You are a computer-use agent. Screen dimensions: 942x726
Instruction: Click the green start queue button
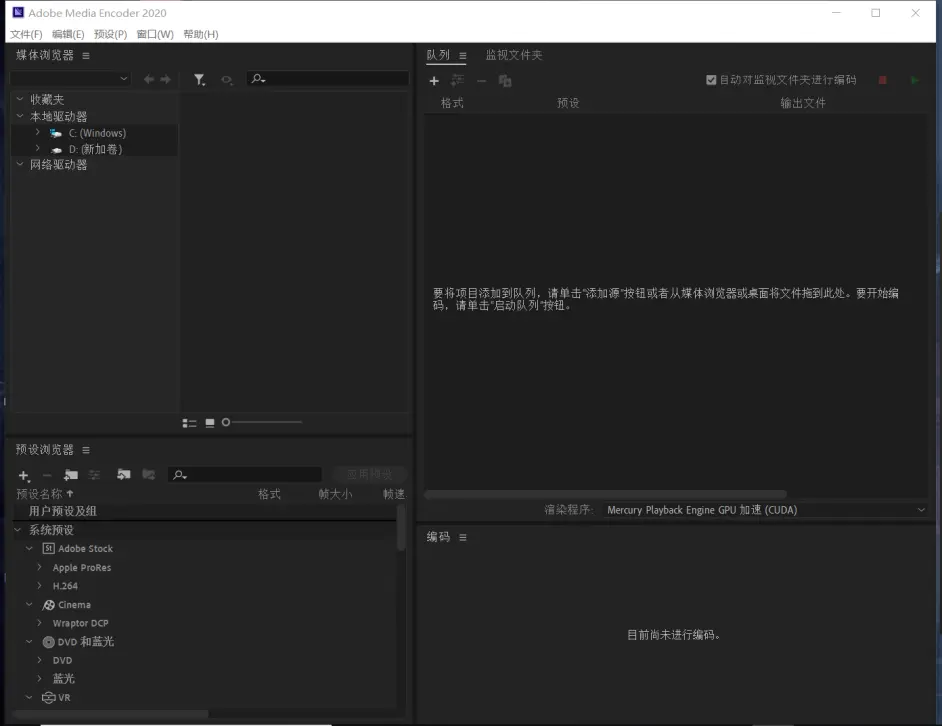914,80
